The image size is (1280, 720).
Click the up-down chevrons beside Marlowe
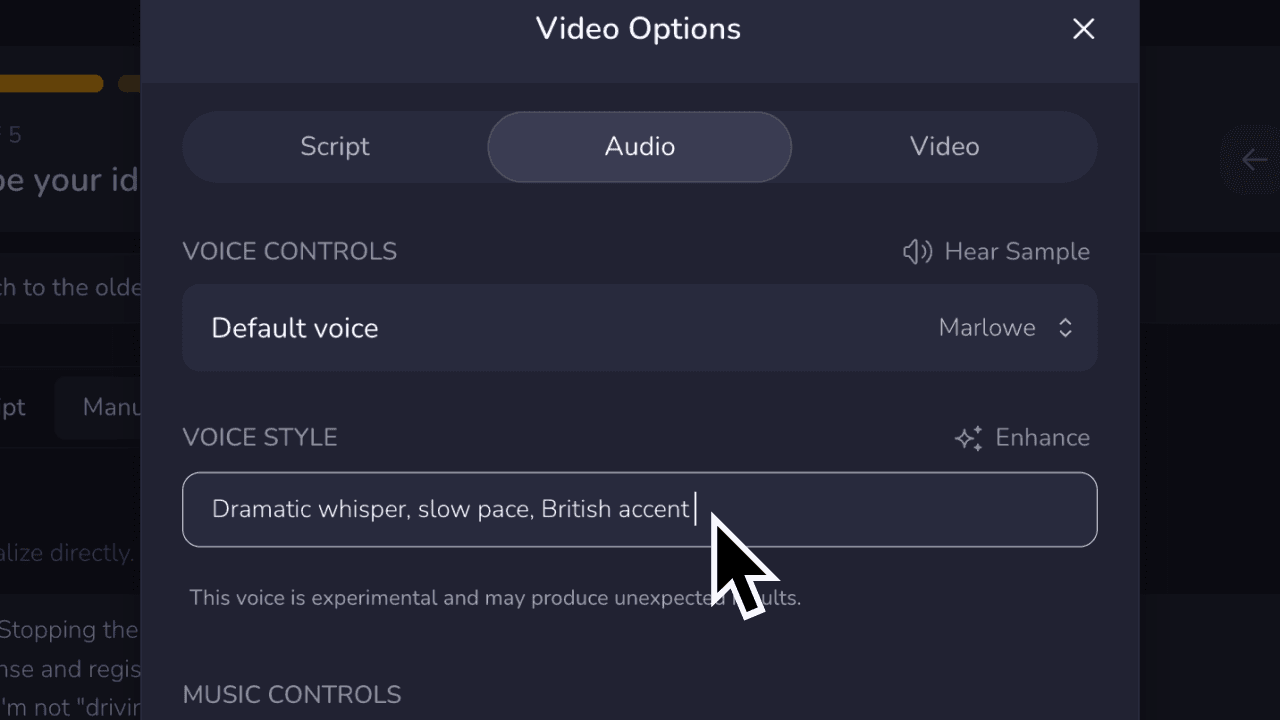1065,328
